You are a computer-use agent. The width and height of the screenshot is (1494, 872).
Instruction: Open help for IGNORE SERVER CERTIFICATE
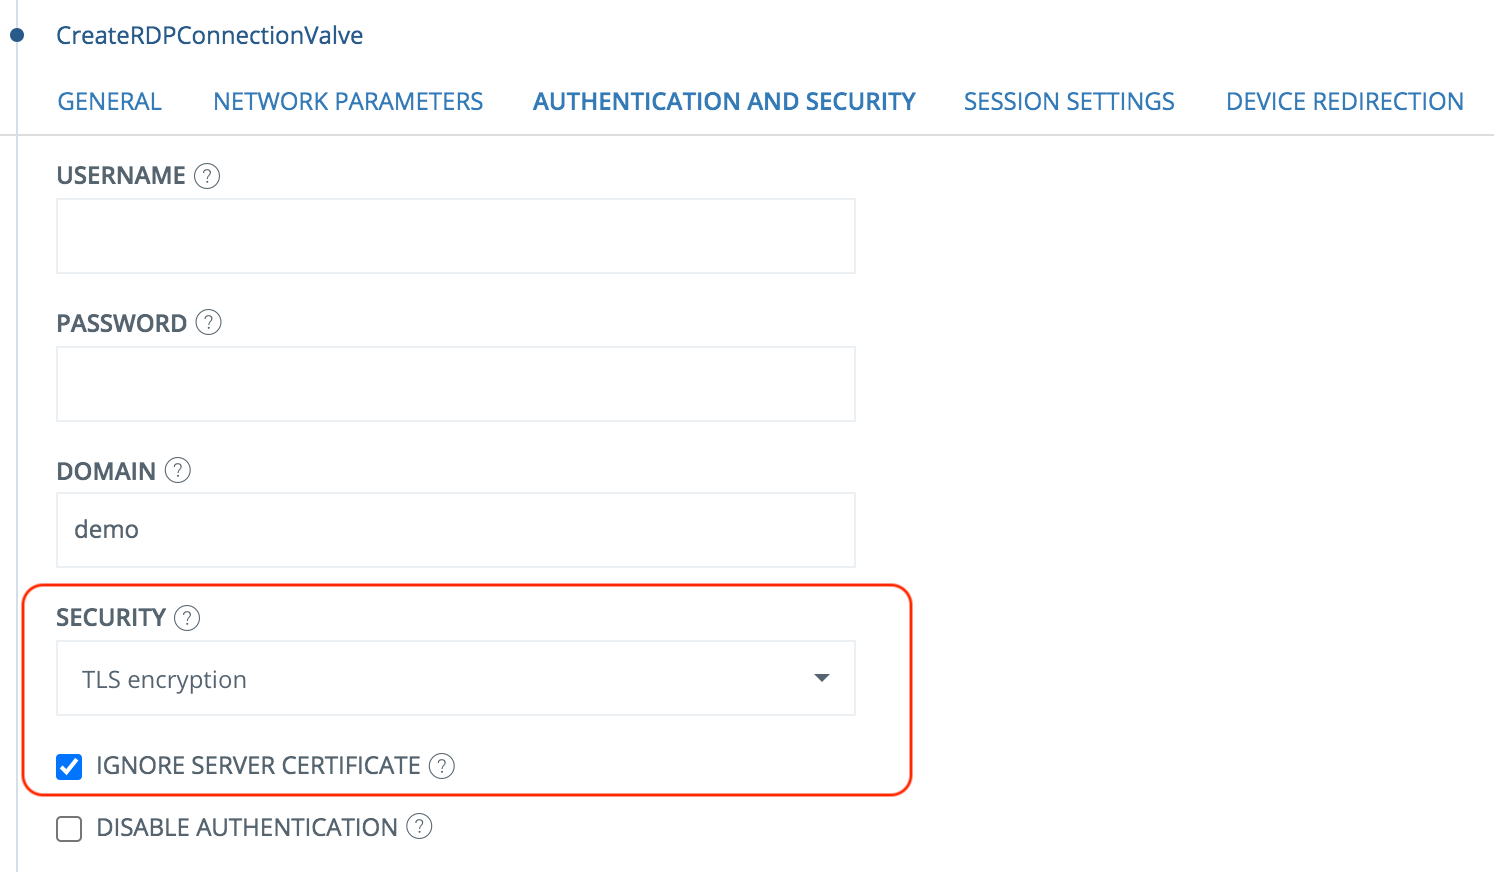[x=441, y=766]
